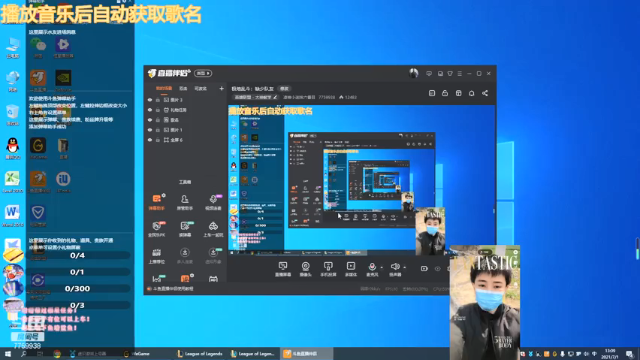Add a new scene with the plus button
The width and height of the screenshot is (640, 360).
221,89
